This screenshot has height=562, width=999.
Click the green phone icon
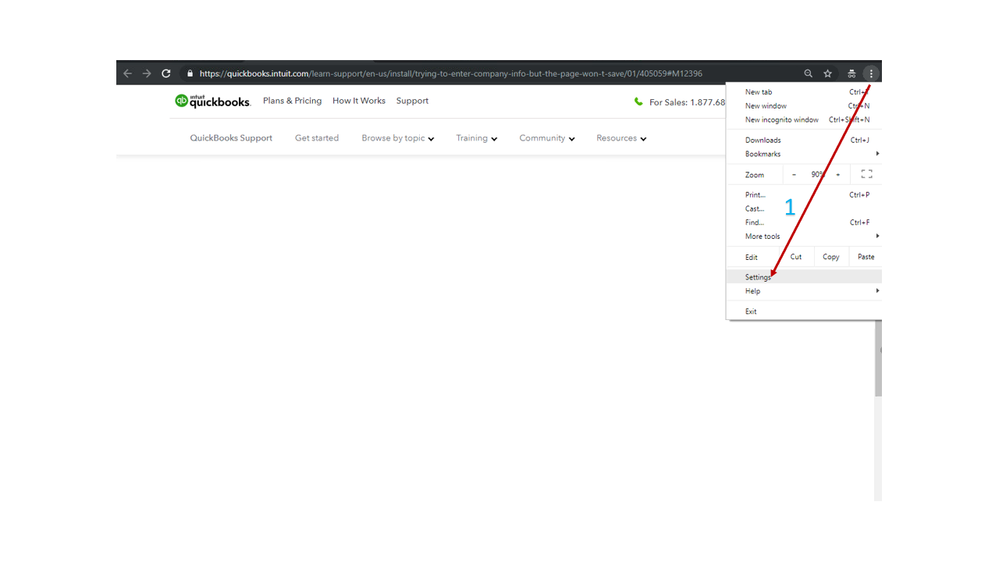point(638,101)
